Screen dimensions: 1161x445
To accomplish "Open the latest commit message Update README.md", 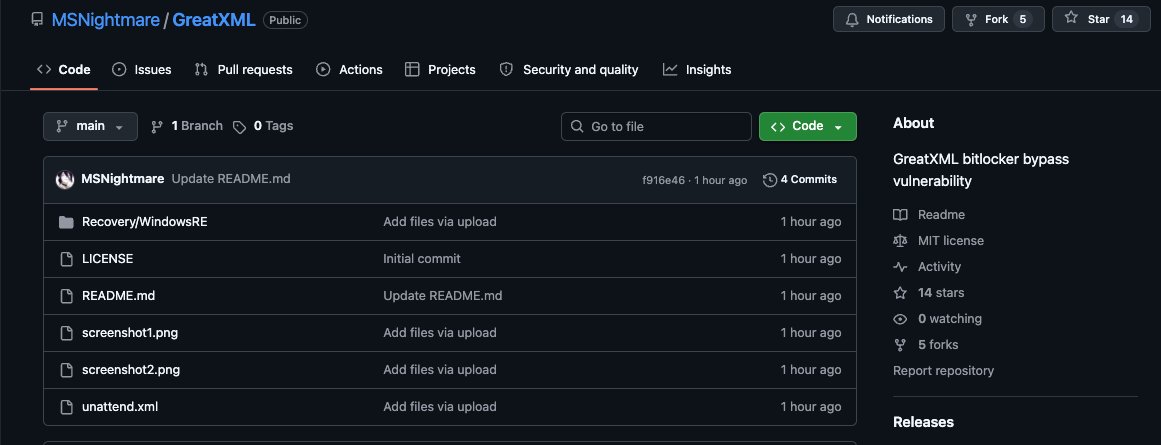I will point(231,179).
